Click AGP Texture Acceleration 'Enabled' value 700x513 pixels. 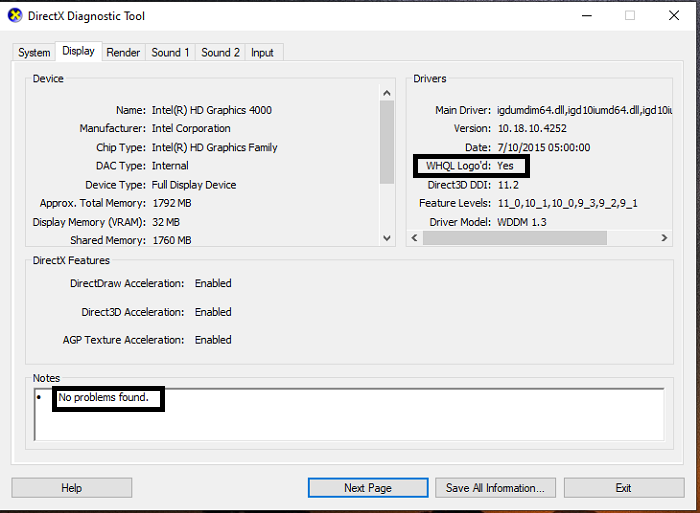click(x=213, y=340)
